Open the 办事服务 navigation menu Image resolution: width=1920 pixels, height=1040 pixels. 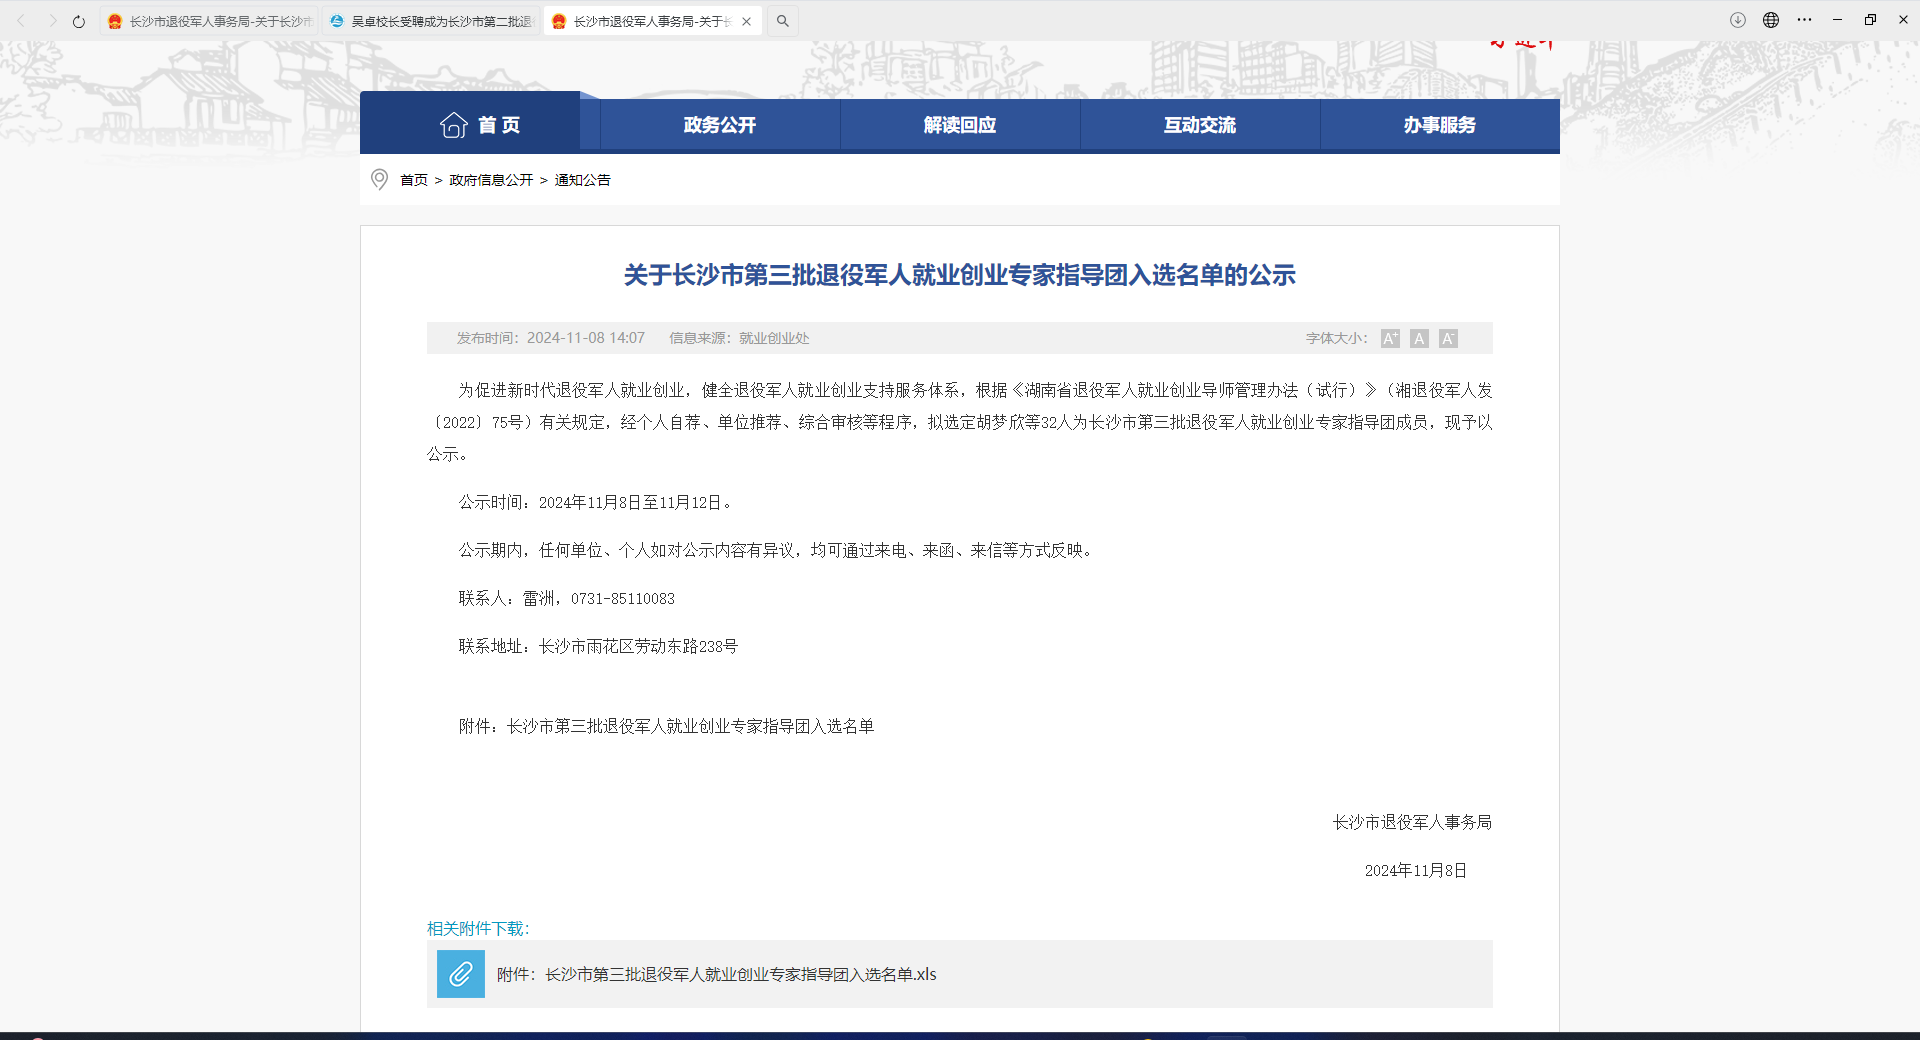coord(1440,125)
